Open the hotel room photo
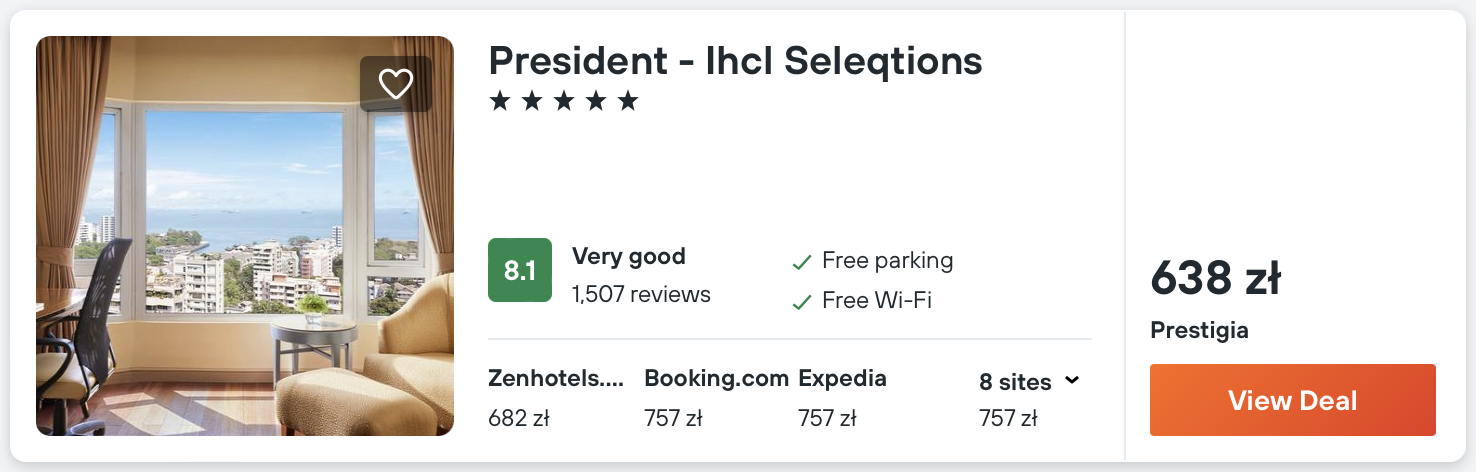 245,236
